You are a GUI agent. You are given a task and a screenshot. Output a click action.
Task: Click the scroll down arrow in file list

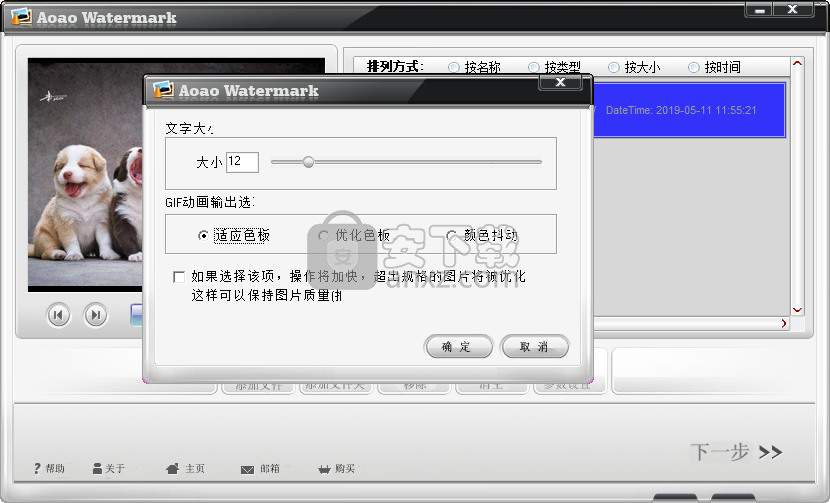[x=797, y=310]
